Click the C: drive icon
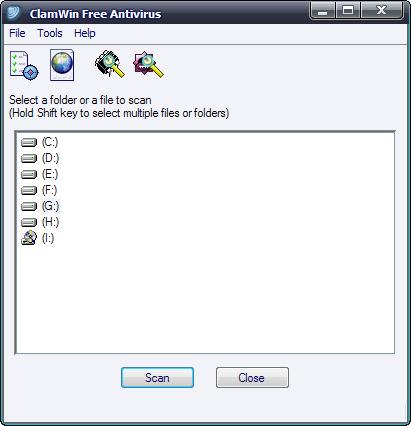 point(29,143)
